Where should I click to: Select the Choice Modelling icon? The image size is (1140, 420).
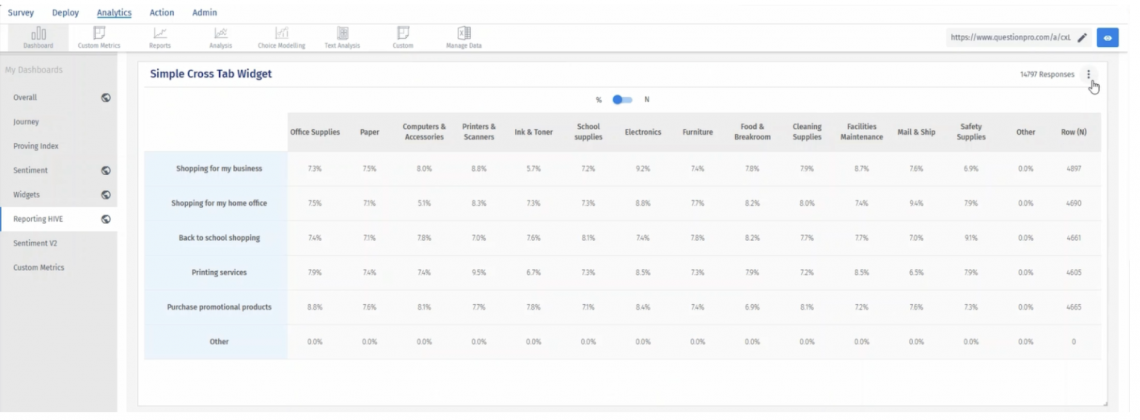(282, 37)
